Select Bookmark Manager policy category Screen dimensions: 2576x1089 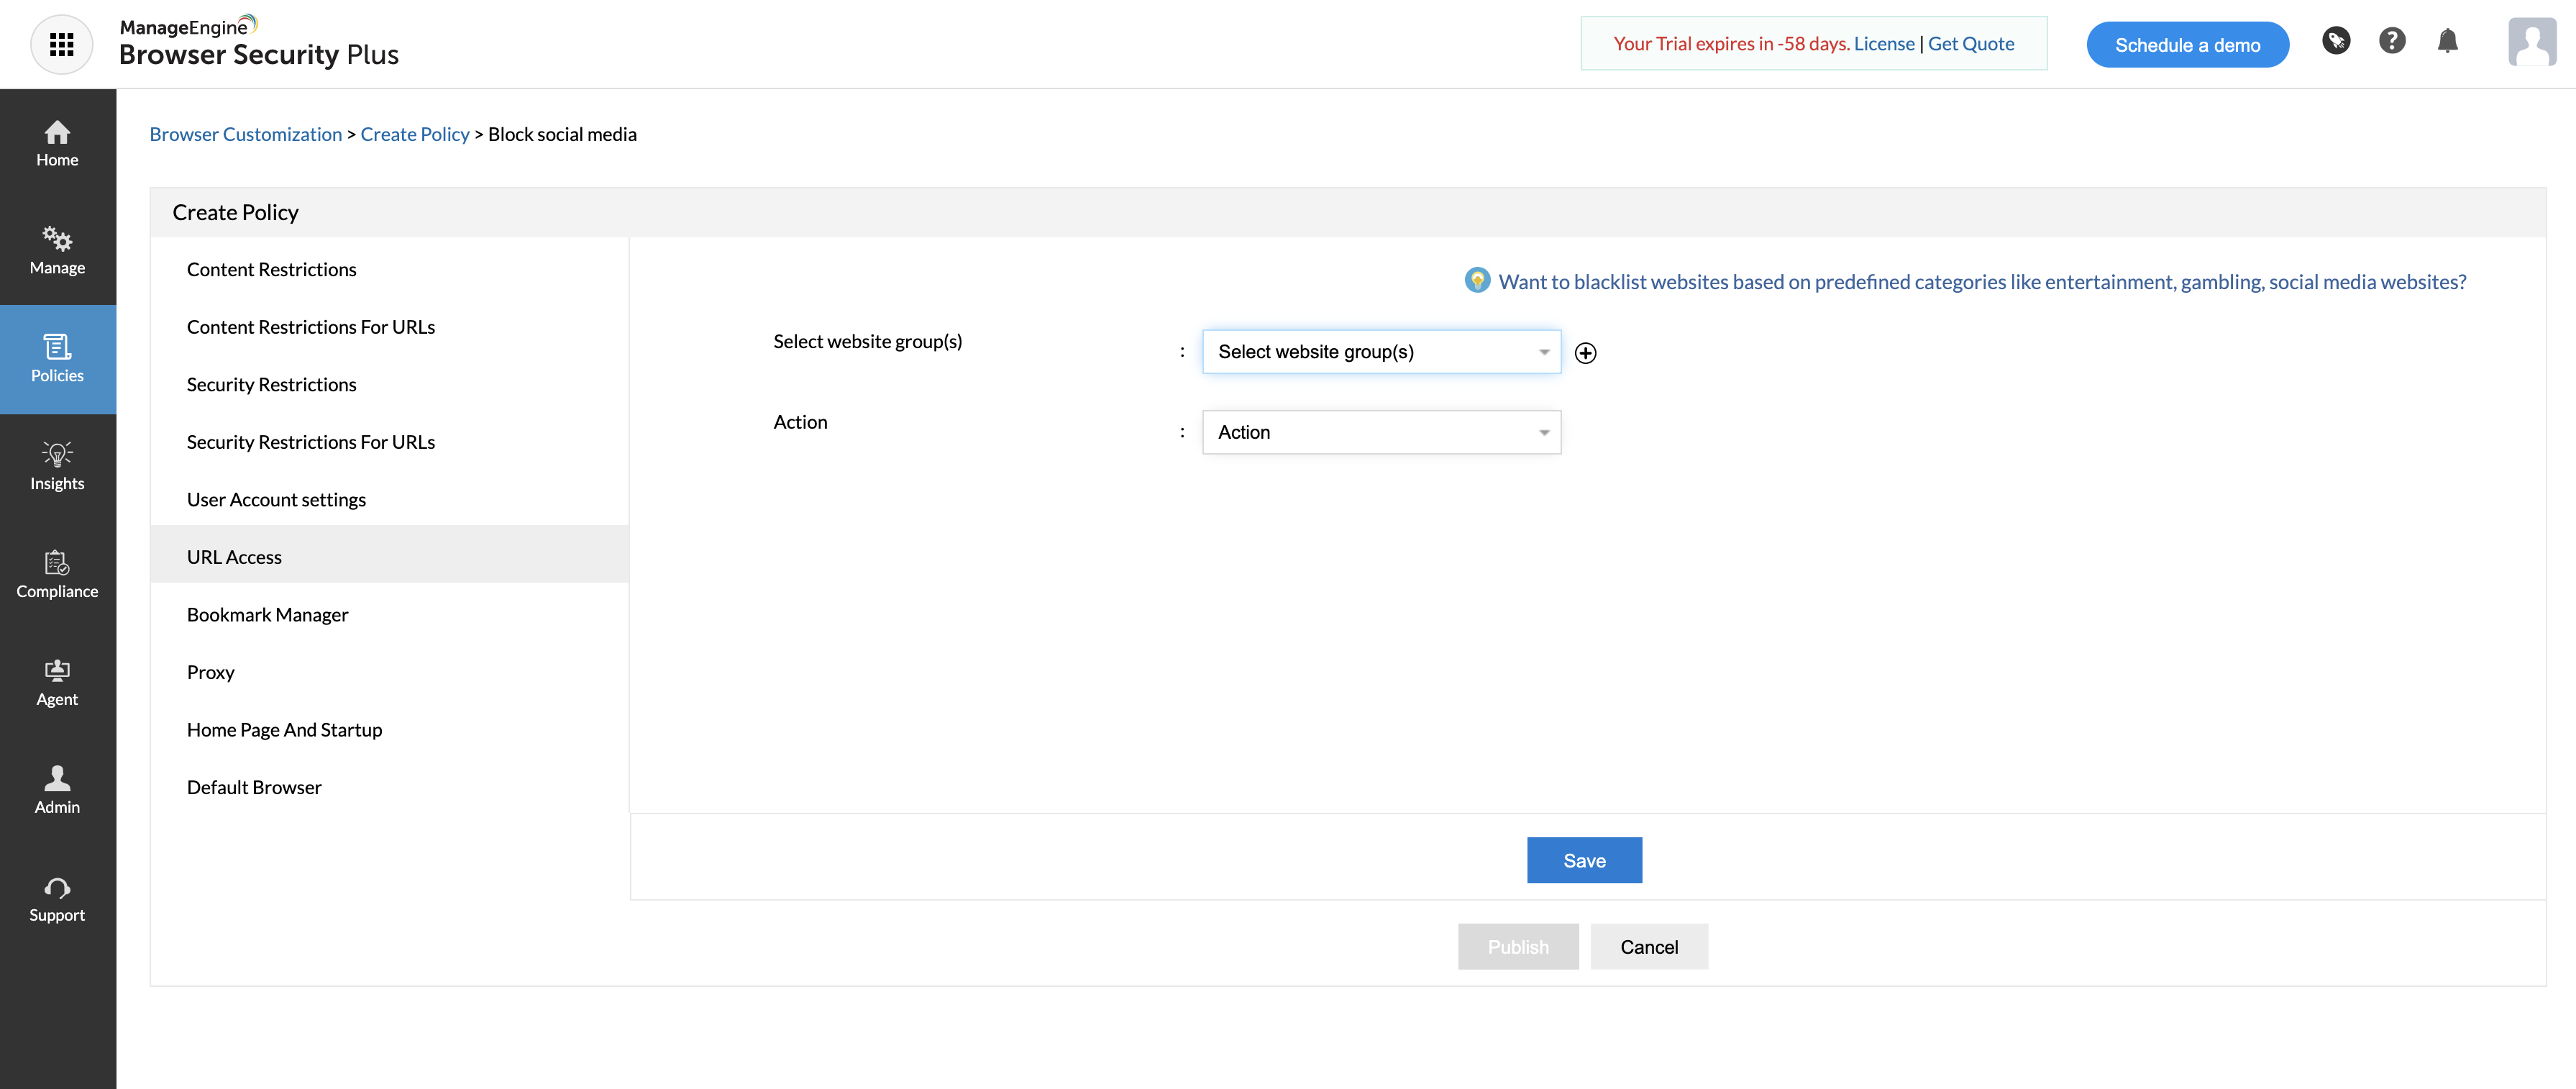[267, 615]
